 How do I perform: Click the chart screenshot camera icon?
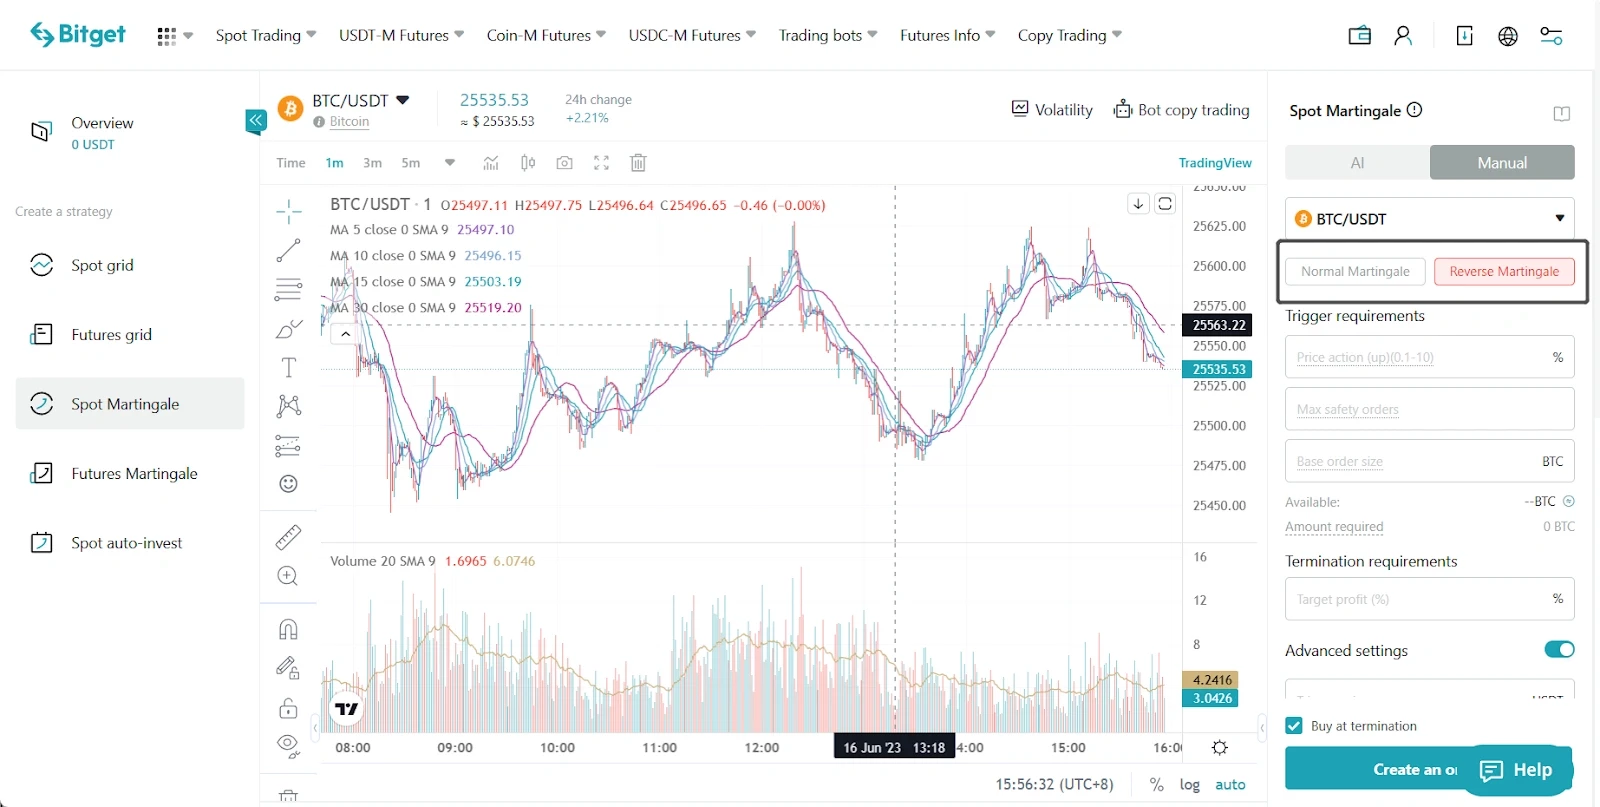pyautogui.click(x=565, y=163)
